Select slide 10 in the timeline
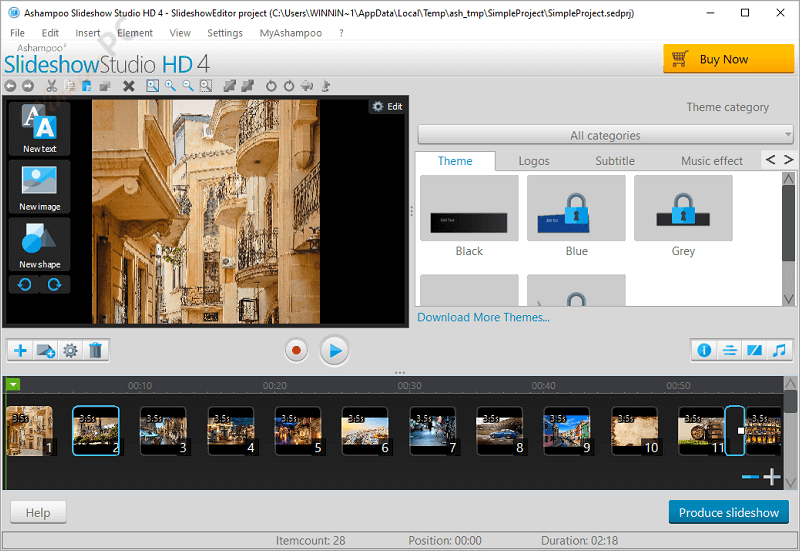 click(x=634, y=431)
